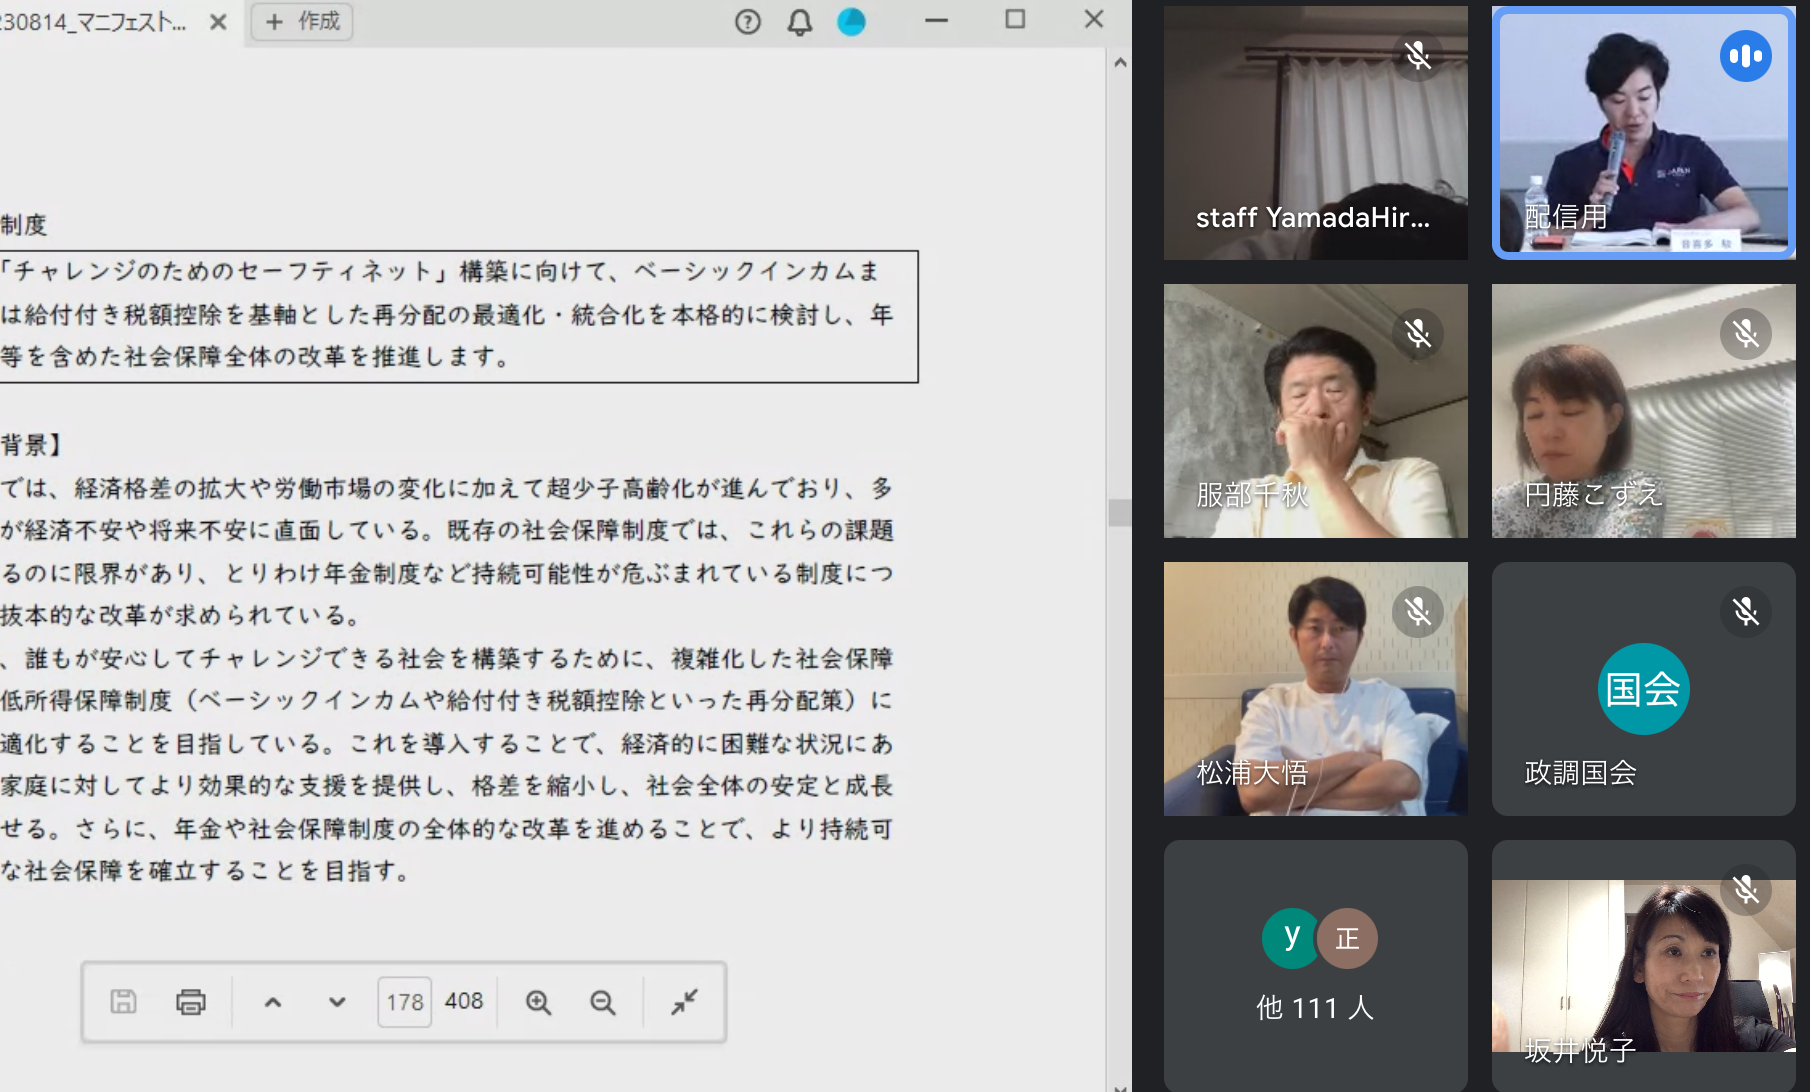Go to previous page with up chevron
Viewport: 1810px width, 1092px height.
pos(272,1002)
